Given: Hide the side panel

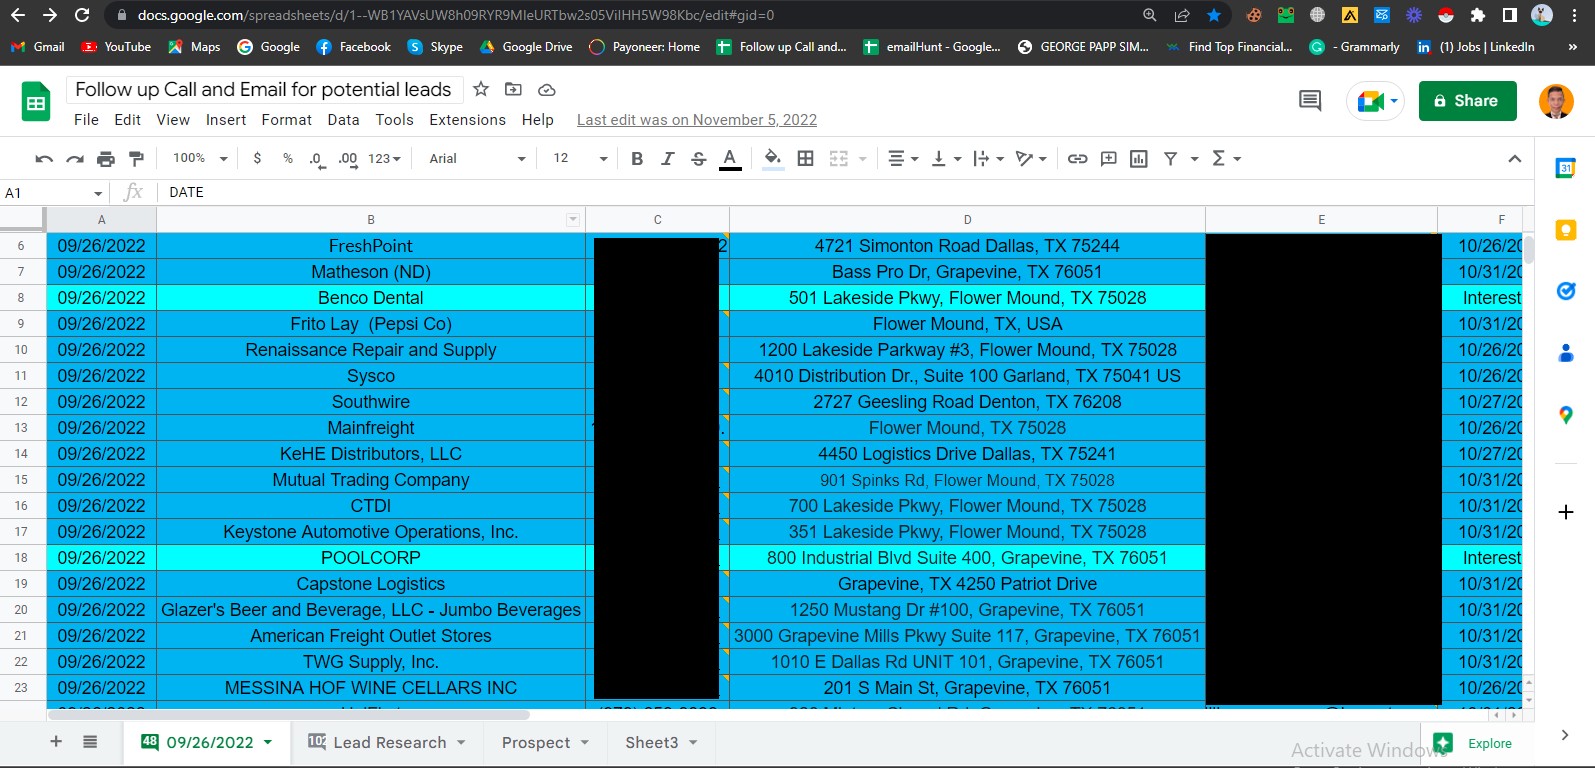Looking at the screenshot, I should point(1565,735).
